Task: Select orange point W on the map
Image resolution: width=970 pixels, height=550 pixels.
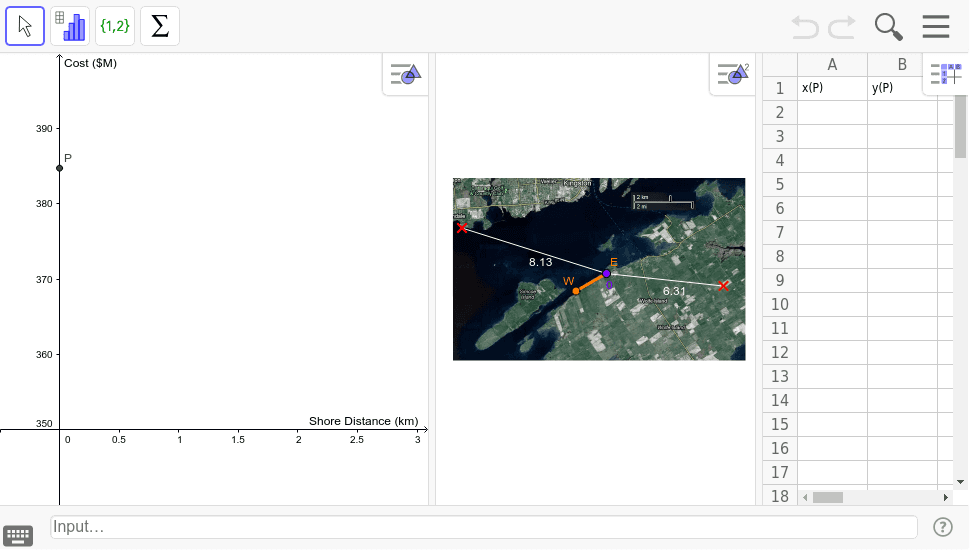Action: coord(576,291)
